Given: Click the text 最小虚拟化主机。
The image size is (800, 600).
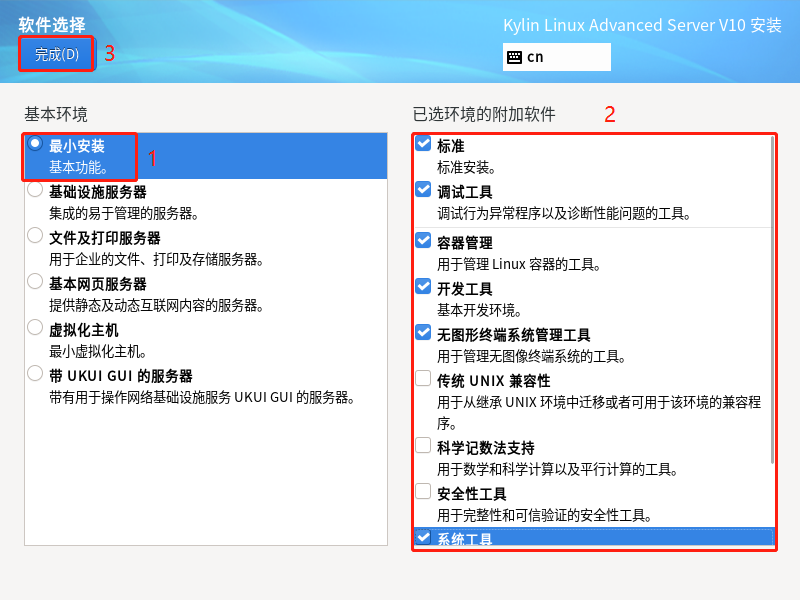Looking at the screenshot, I should pos(97,351).
